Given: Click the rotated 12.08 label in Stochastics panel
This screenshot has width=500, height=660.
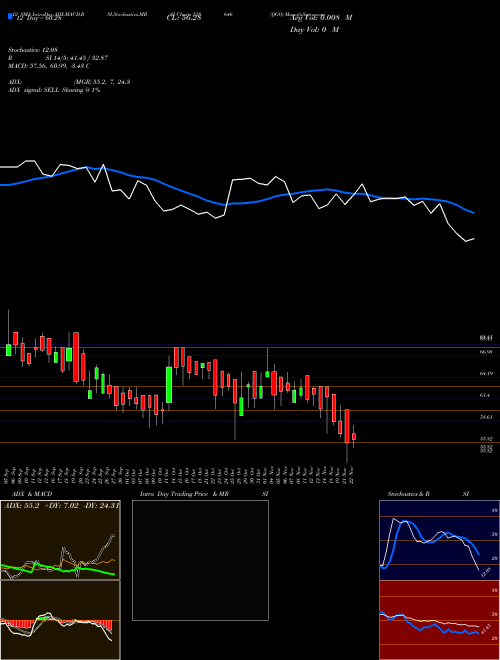Looking at the screenshot, I should (x=485, y=572).
